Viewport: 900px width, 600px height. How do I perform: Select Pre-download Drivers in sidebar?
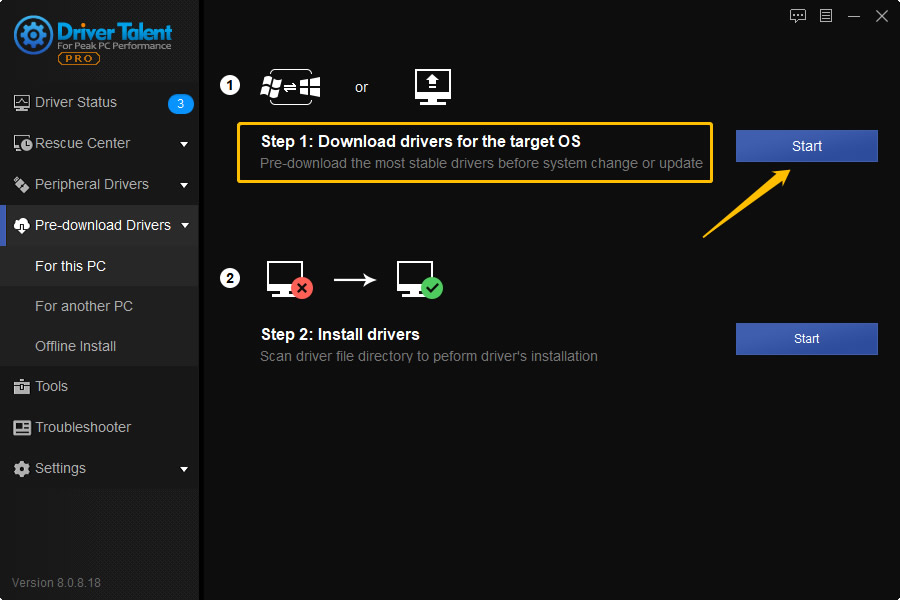(x=99, y=226)
